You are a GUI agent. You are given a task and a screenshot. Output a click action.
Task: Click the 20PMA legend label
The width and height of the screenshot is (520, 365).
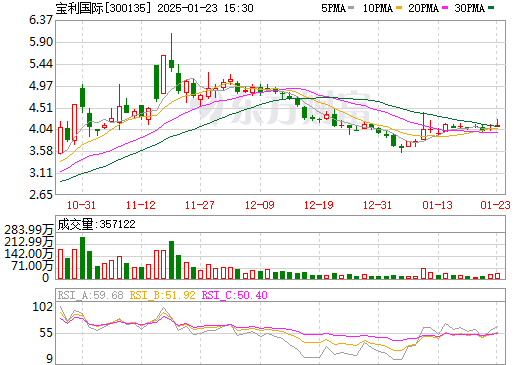tap(423, 8)
